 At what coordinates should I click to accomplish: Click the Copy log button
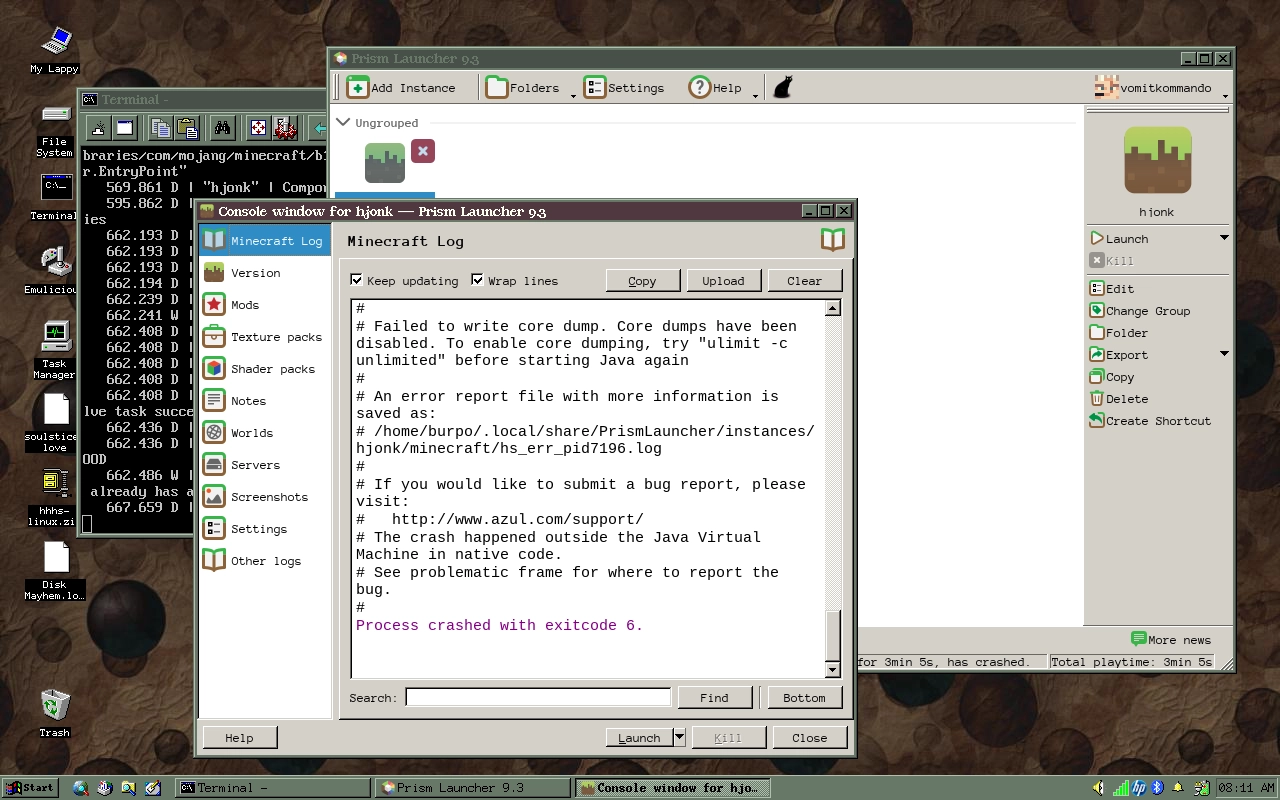pyautogui.click(x=642, y=280)
